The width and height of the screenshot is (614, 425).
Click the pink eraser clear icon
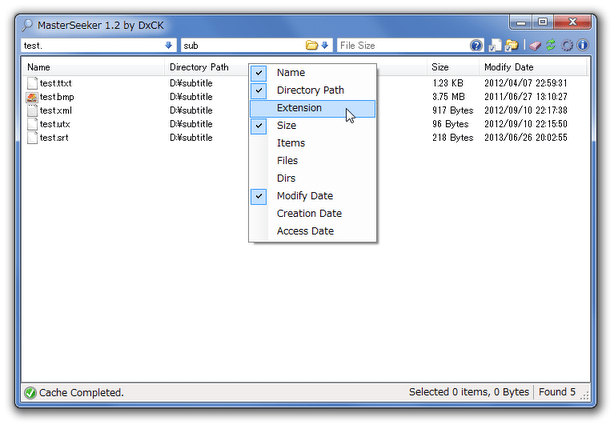535,45
